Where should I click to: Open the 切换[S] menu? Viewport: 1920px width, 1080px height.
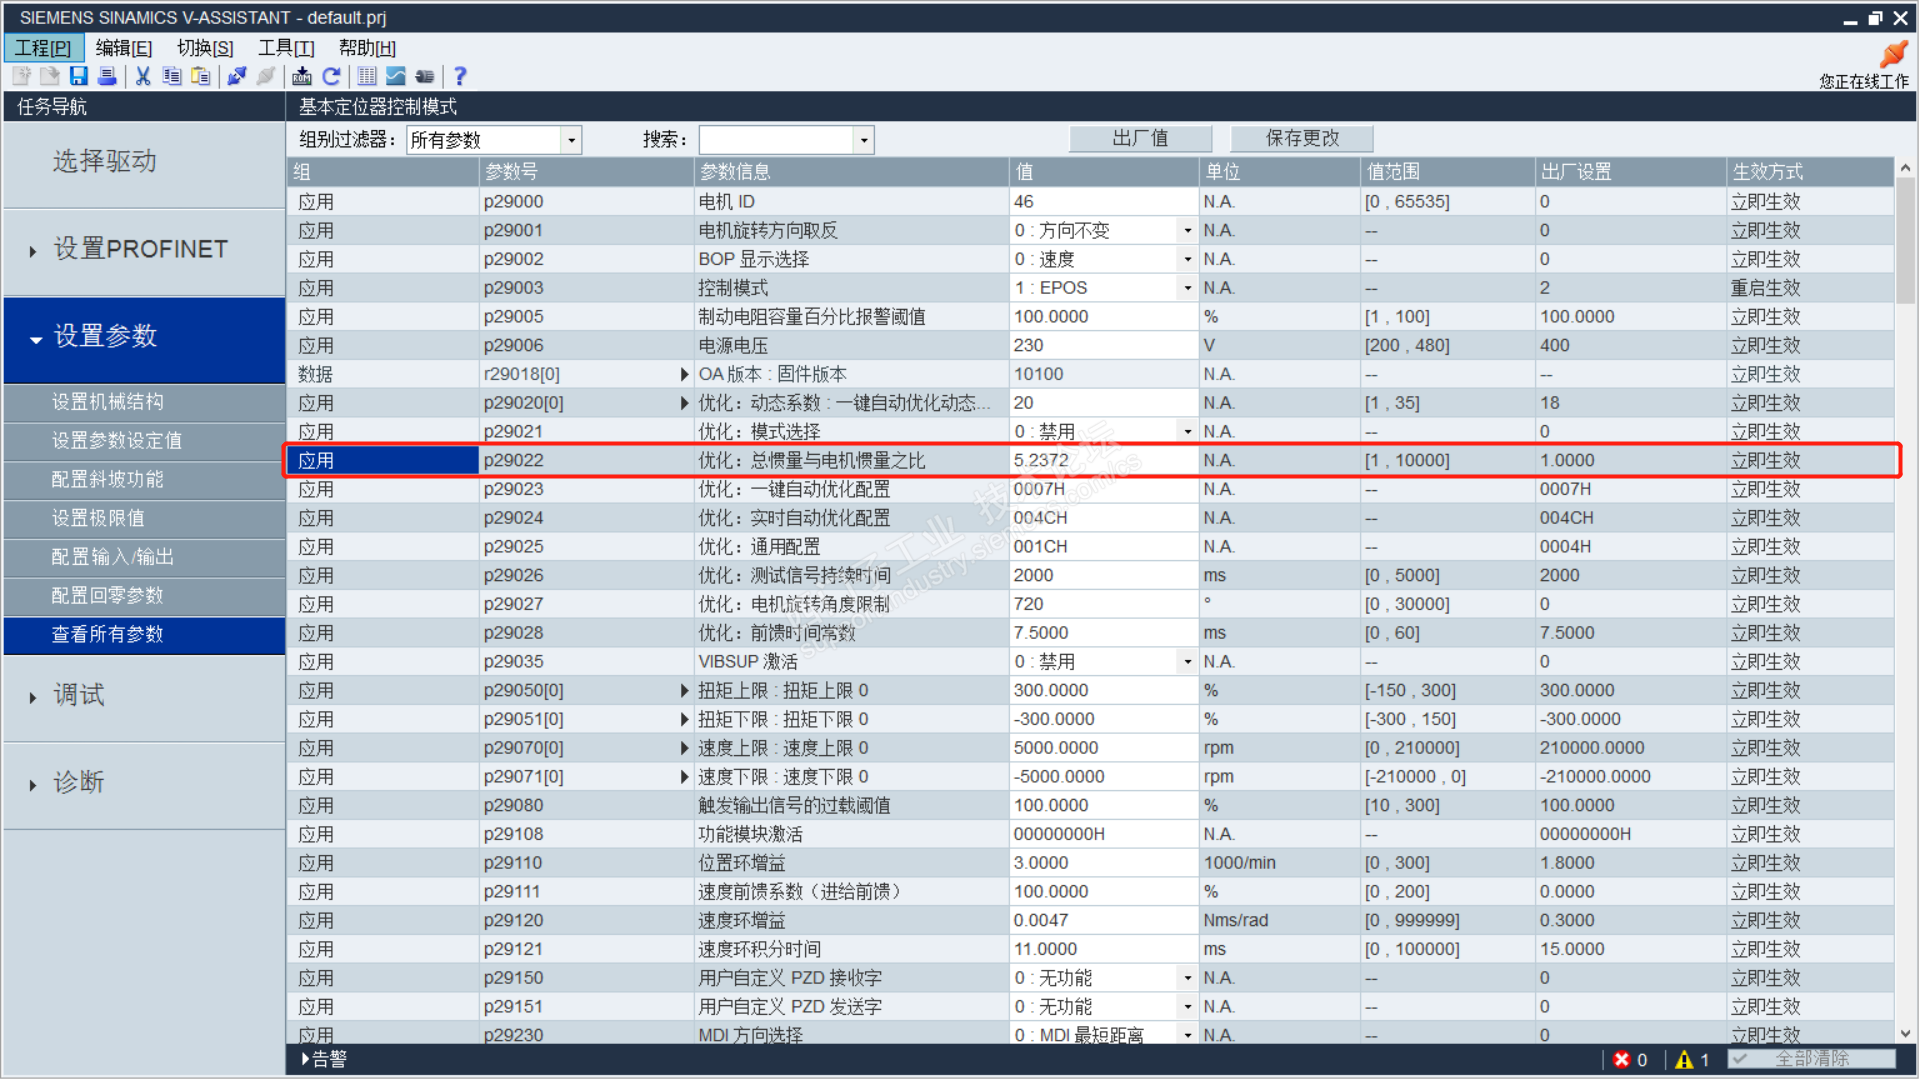[x=205, y=48]
